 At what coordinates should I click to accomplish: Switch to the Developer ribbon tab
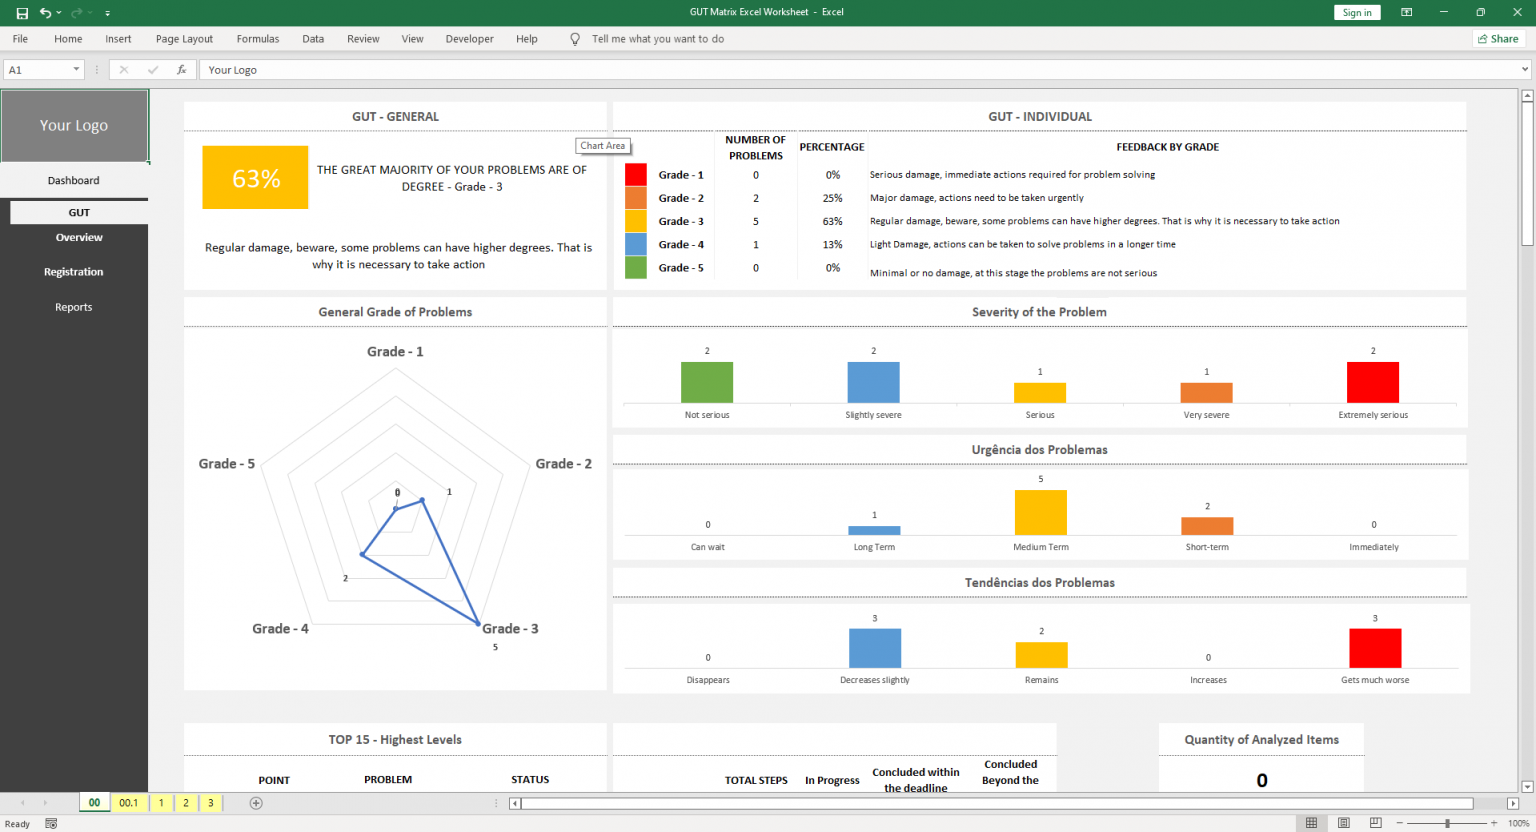point(469,39)
